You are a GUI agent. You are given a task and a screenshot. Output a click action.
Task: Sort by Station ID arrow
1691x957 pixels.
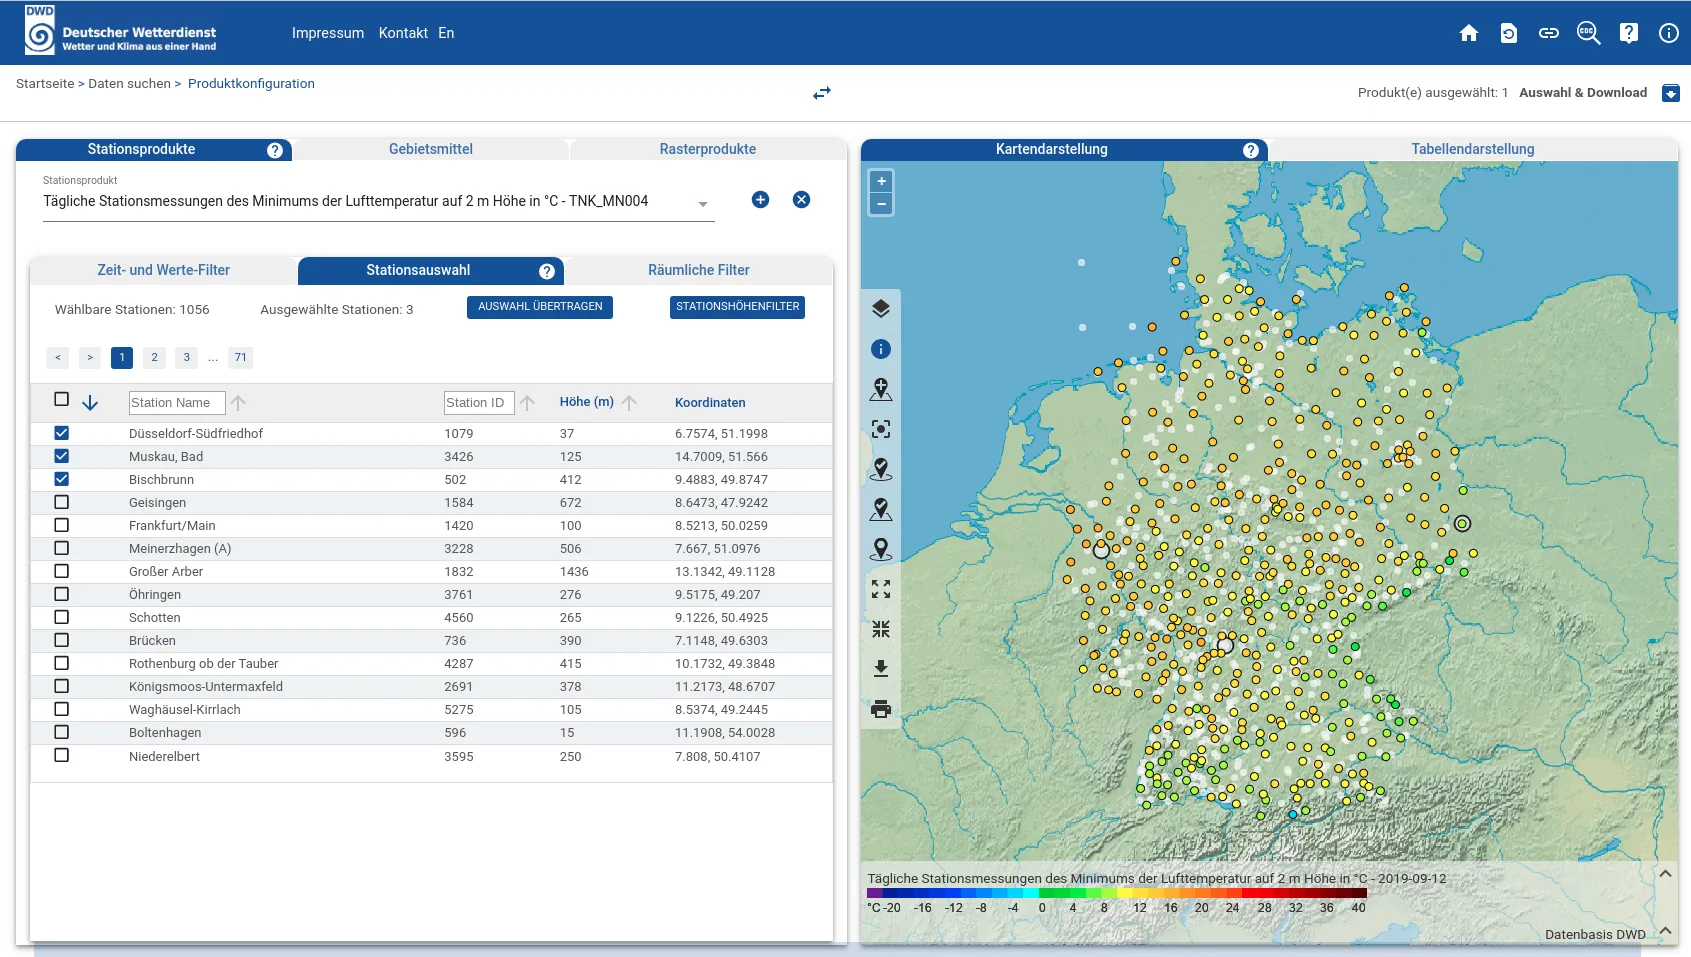point(527,403)
